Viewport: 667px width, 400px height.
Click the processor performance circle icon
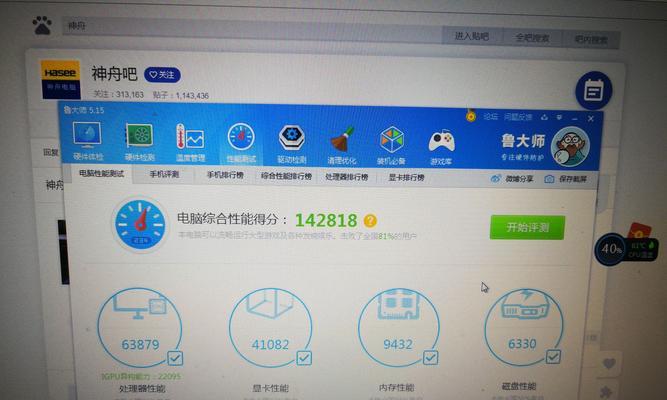[140, 327]
